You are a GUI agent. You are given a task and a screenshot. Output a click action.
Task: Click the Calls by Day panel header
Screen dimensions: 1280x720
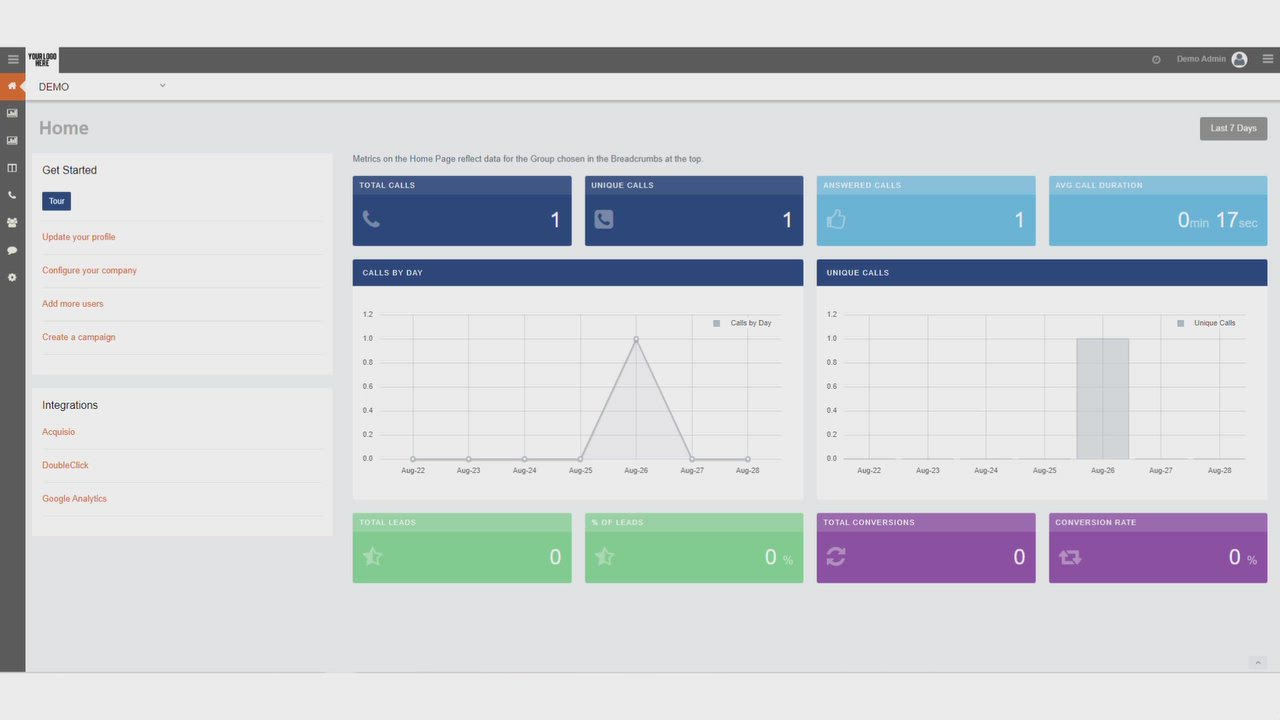tap(578, 273)
